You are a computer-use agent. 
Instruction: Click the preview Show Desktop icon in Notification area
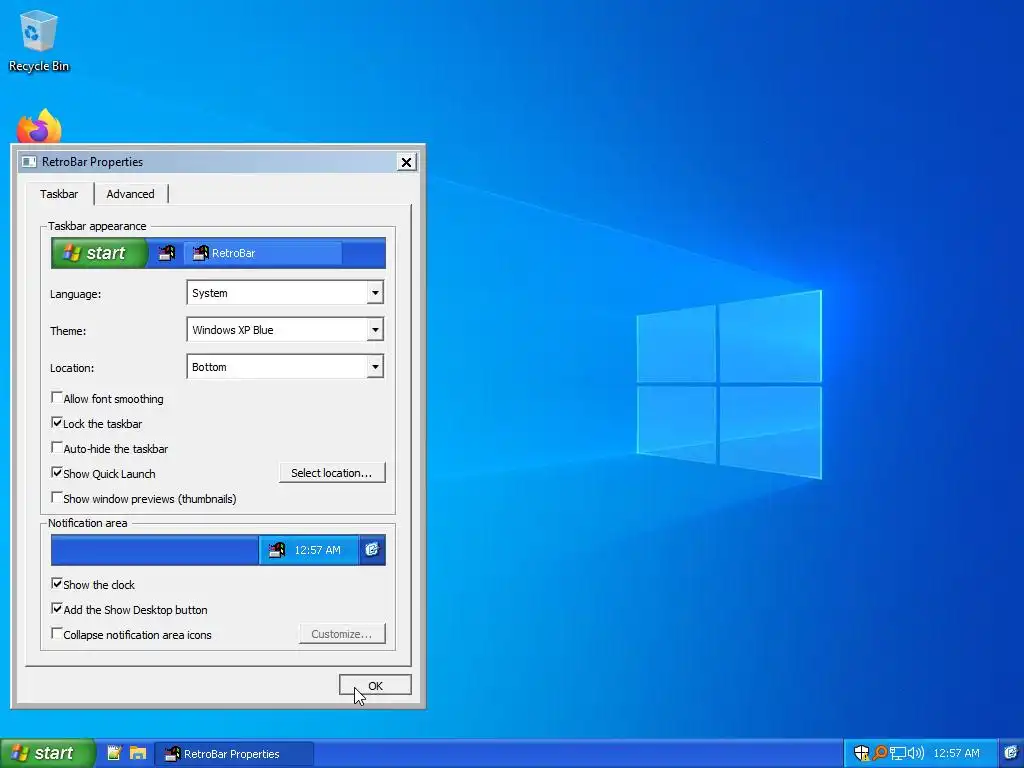(372, 549)
